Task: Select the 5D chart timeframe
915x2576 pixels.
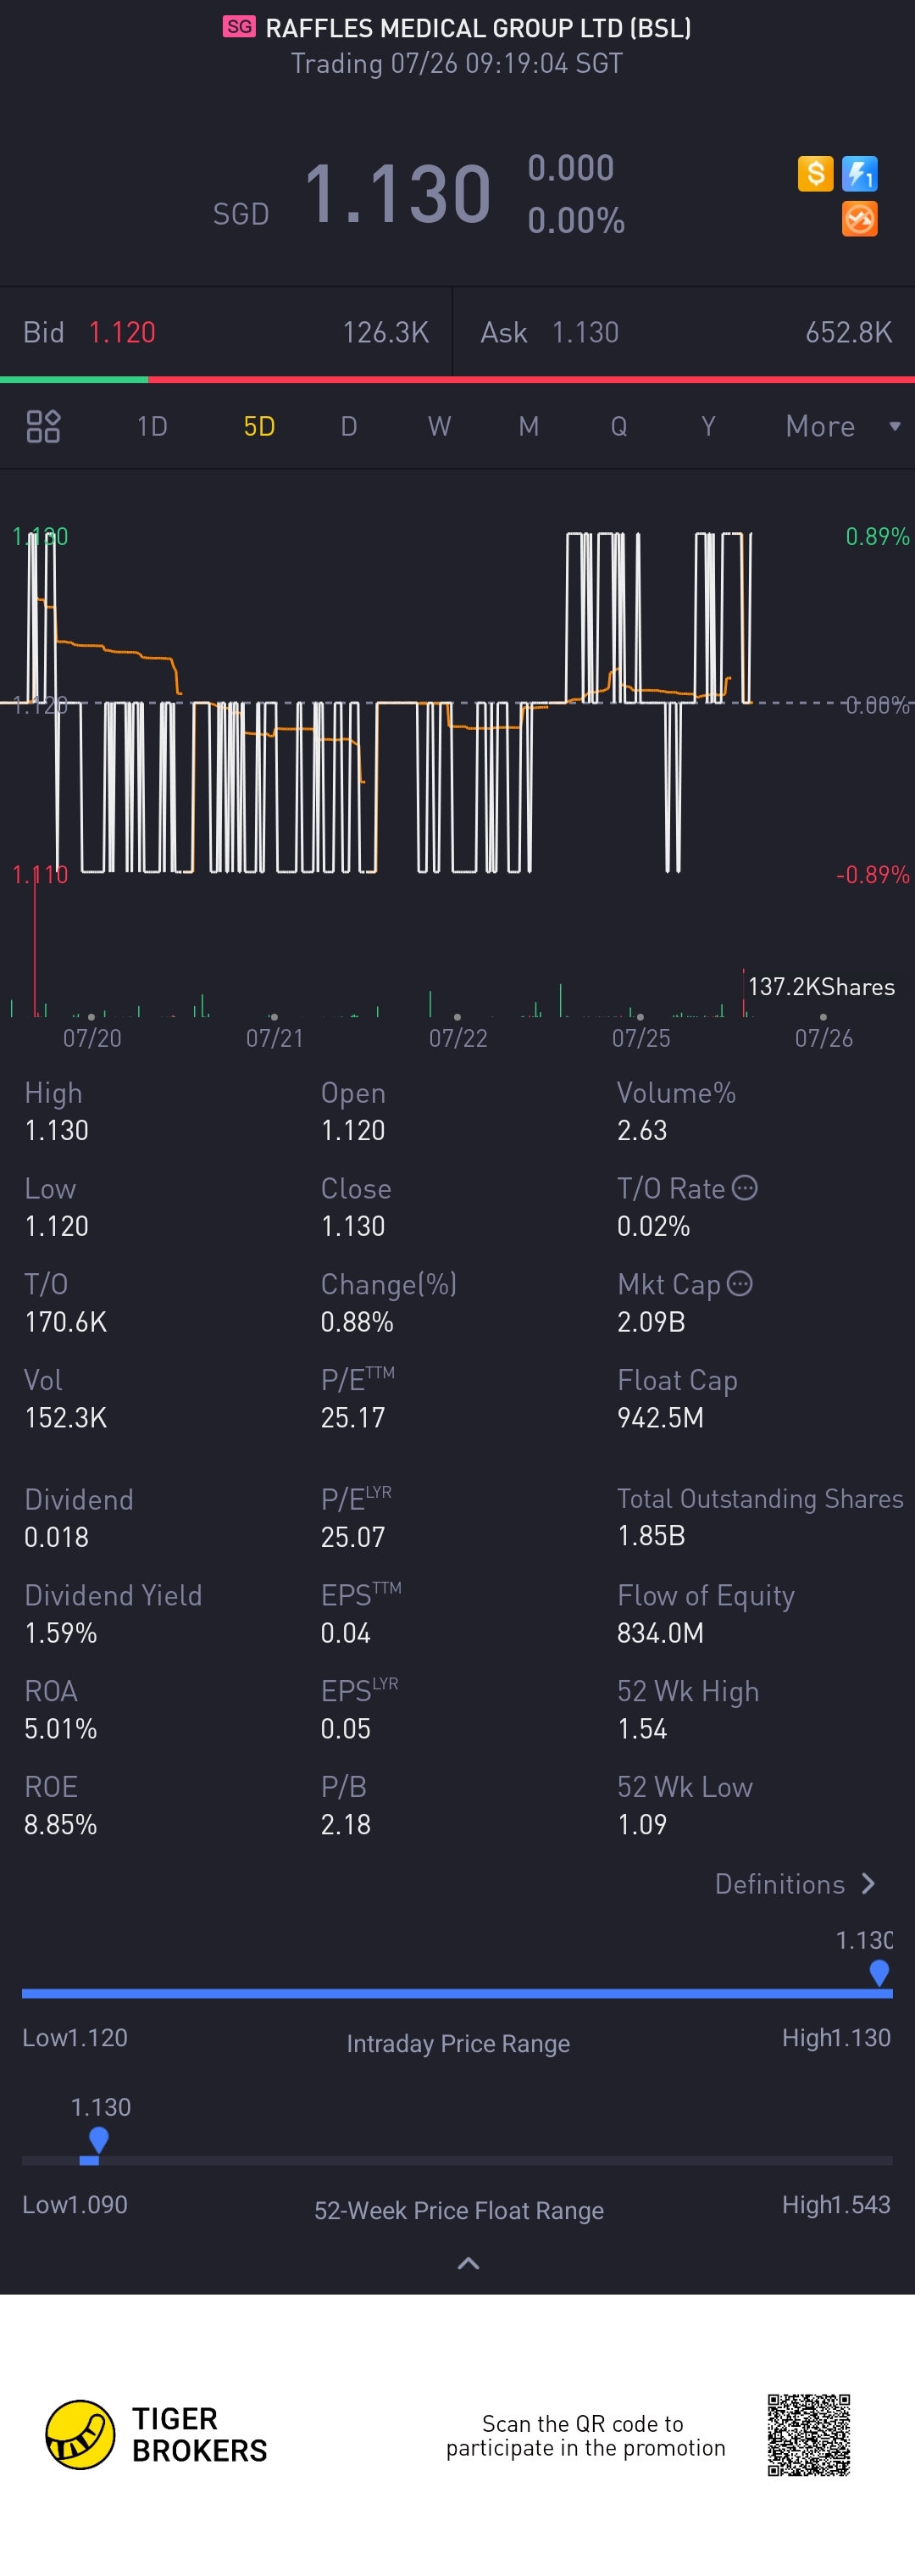Action: point(259,427)
